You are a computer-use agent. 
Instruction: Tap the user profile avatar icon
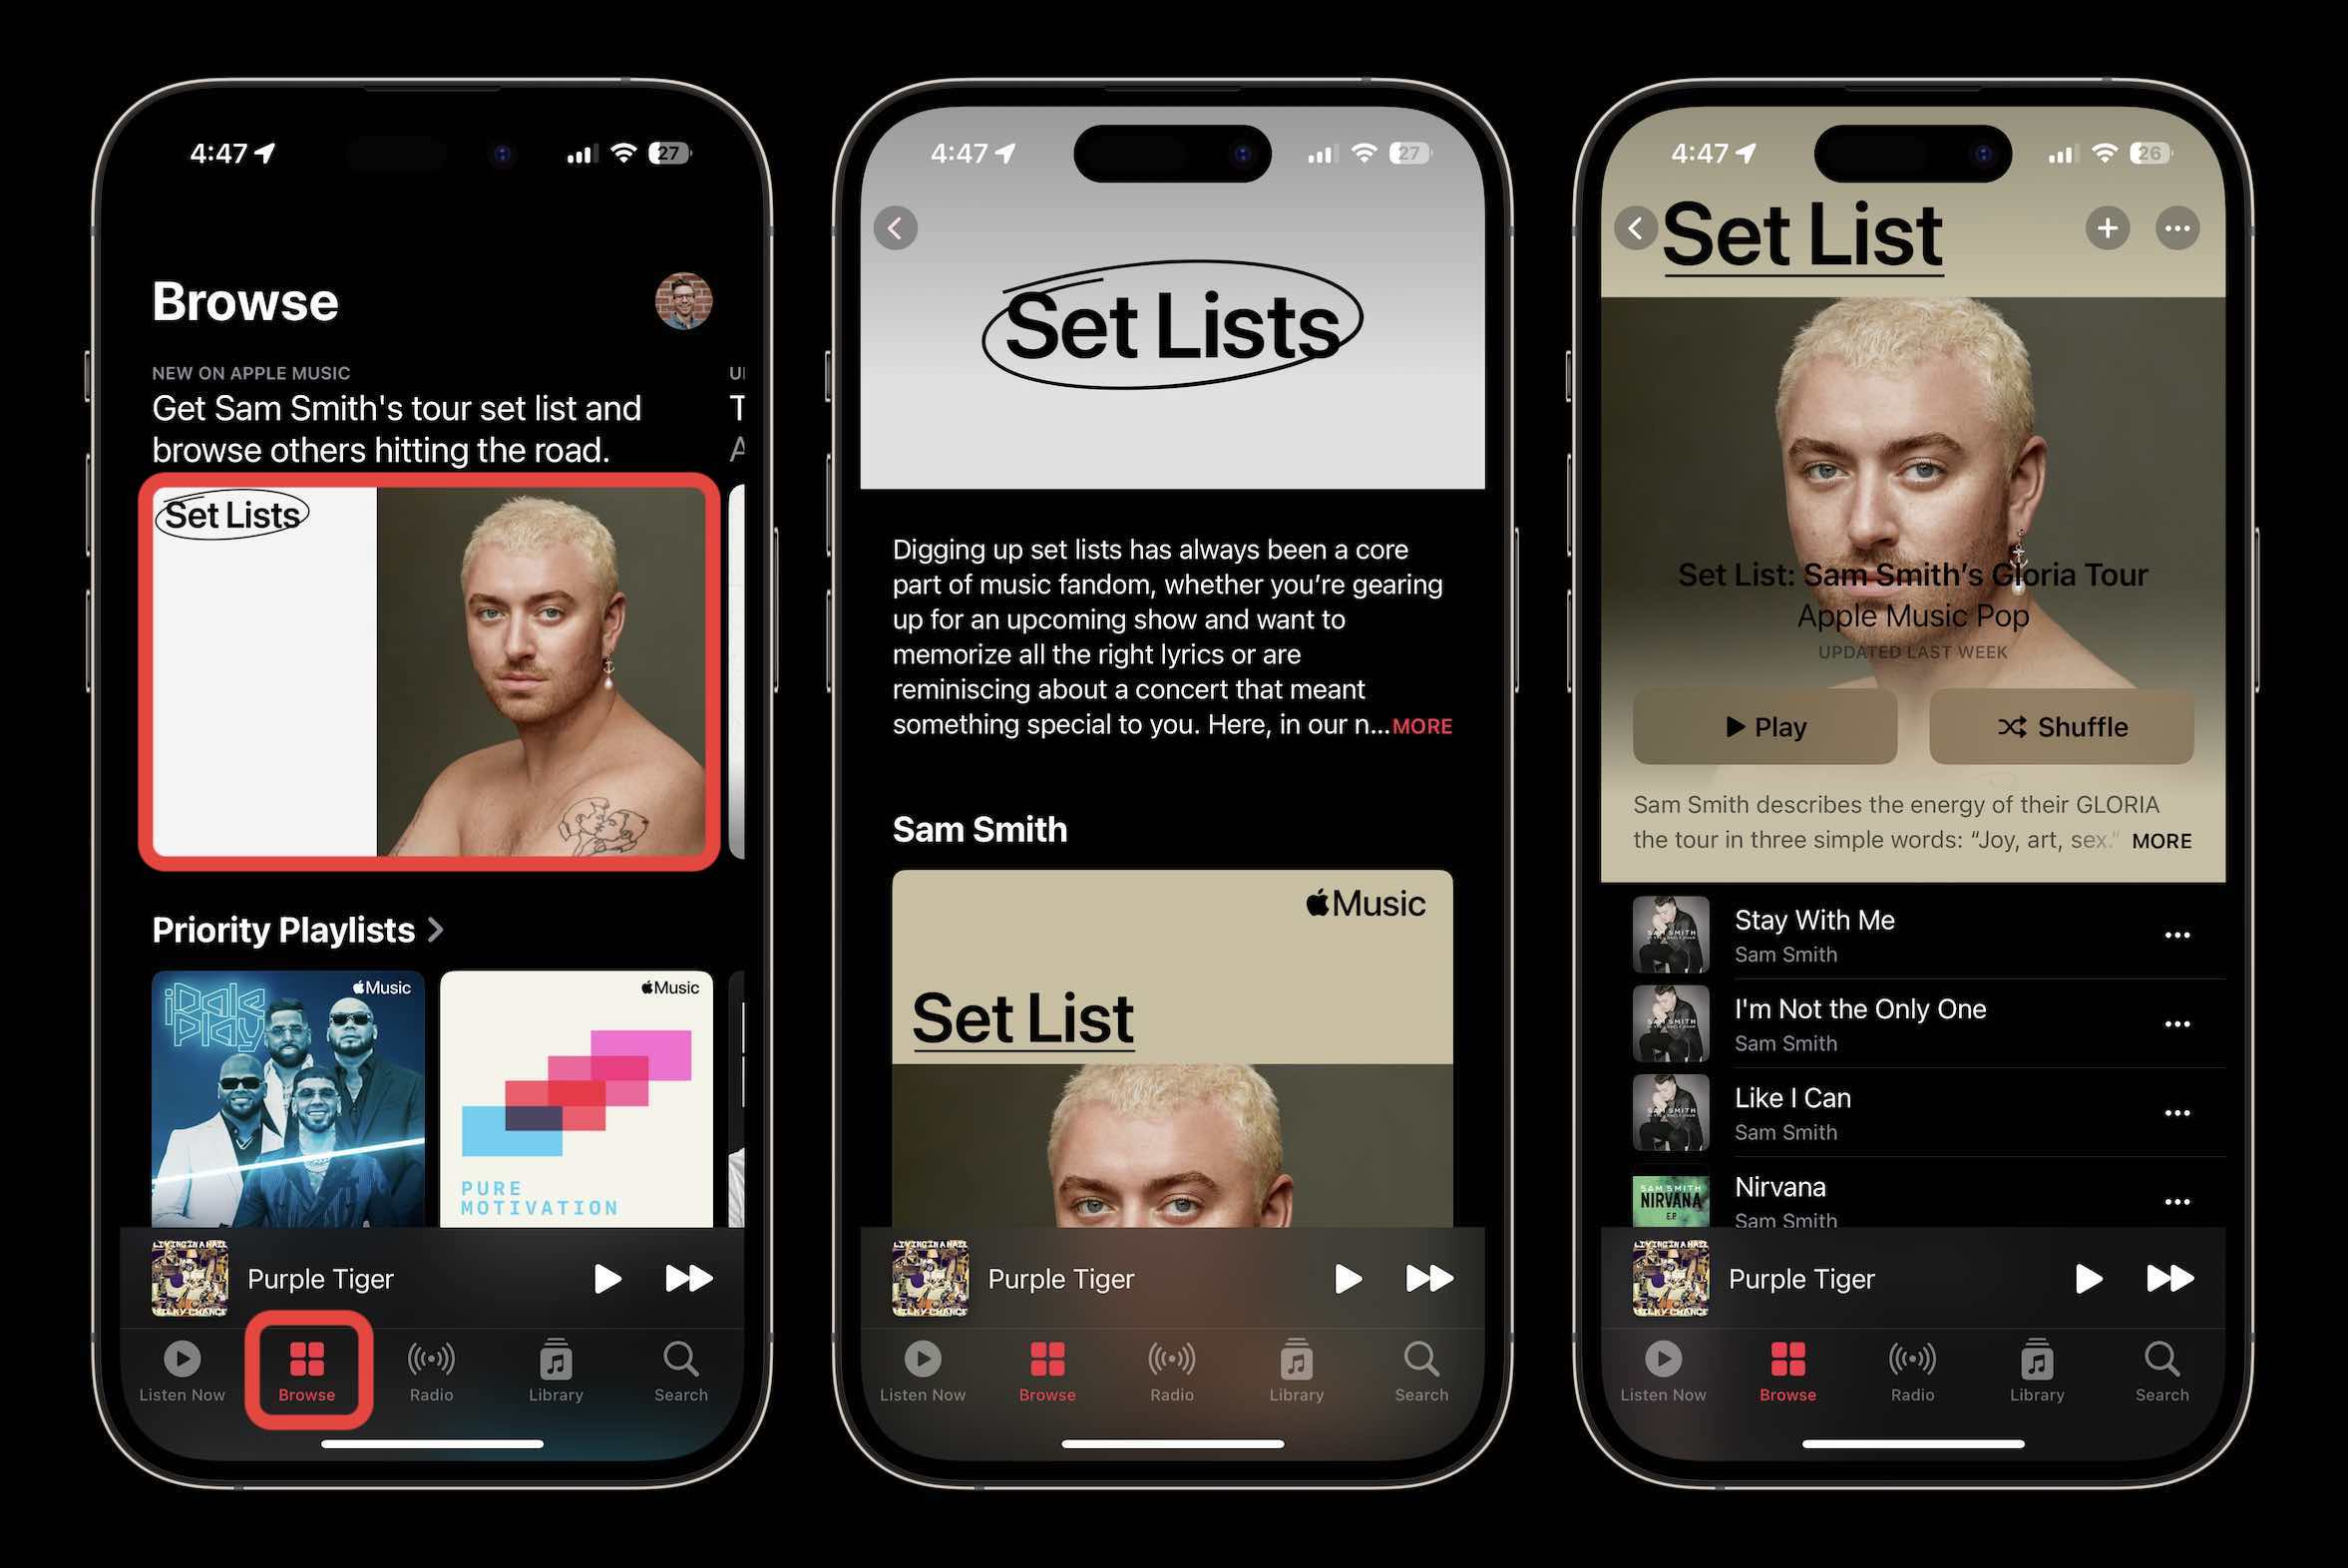click(682, 294)
